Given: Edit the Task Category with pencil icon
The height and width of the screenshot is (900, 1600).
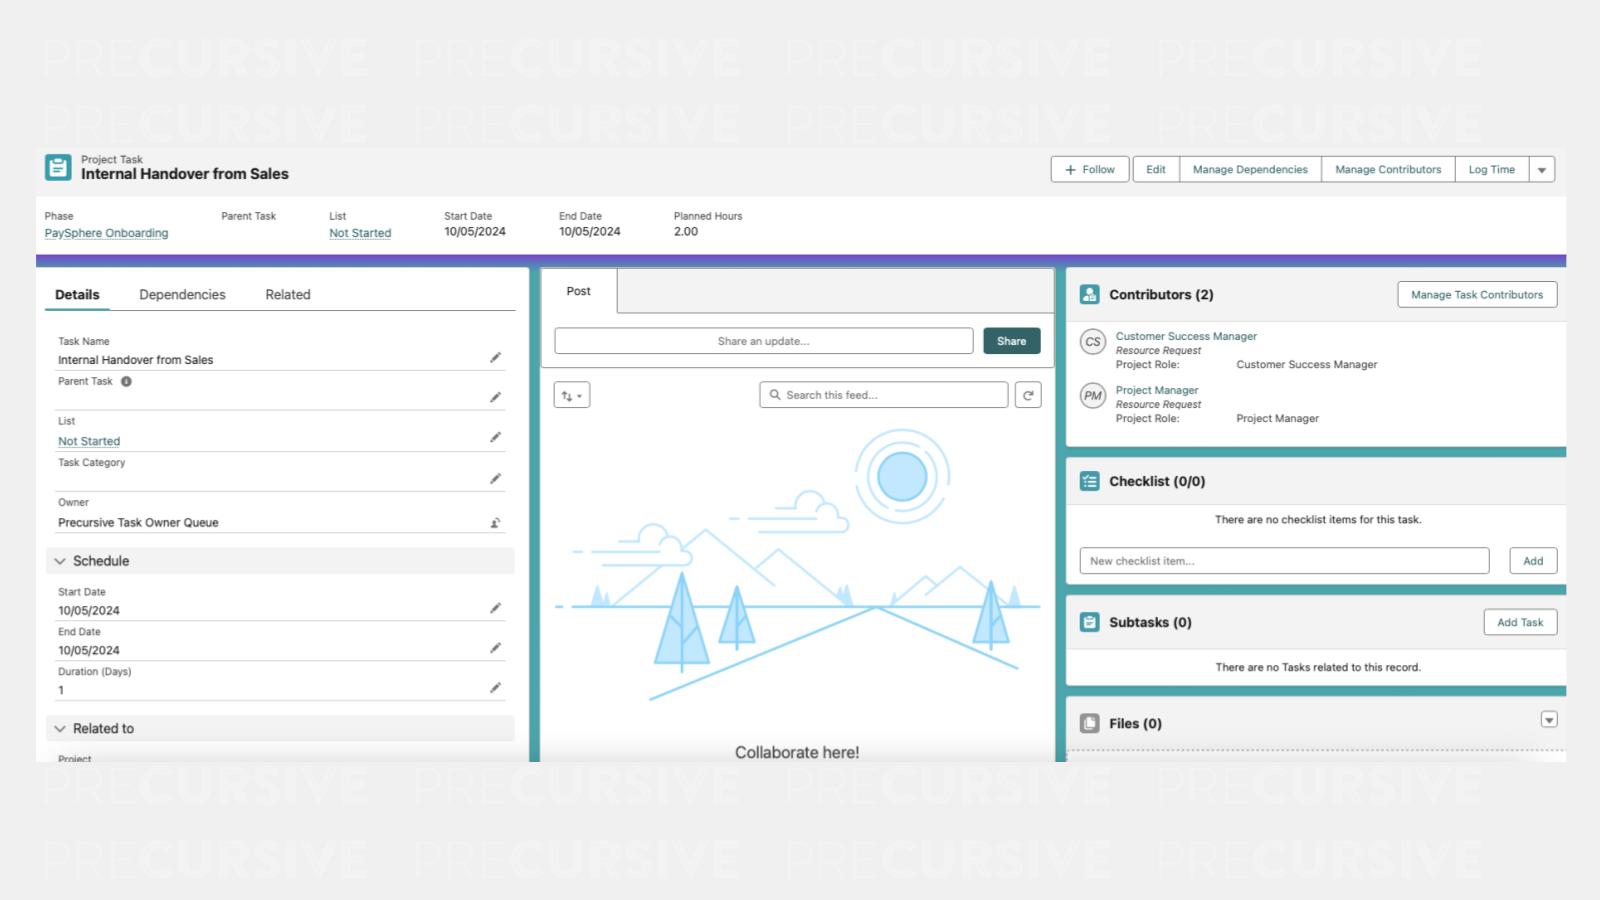Looking at the screenshot, I should coord(495,479).
